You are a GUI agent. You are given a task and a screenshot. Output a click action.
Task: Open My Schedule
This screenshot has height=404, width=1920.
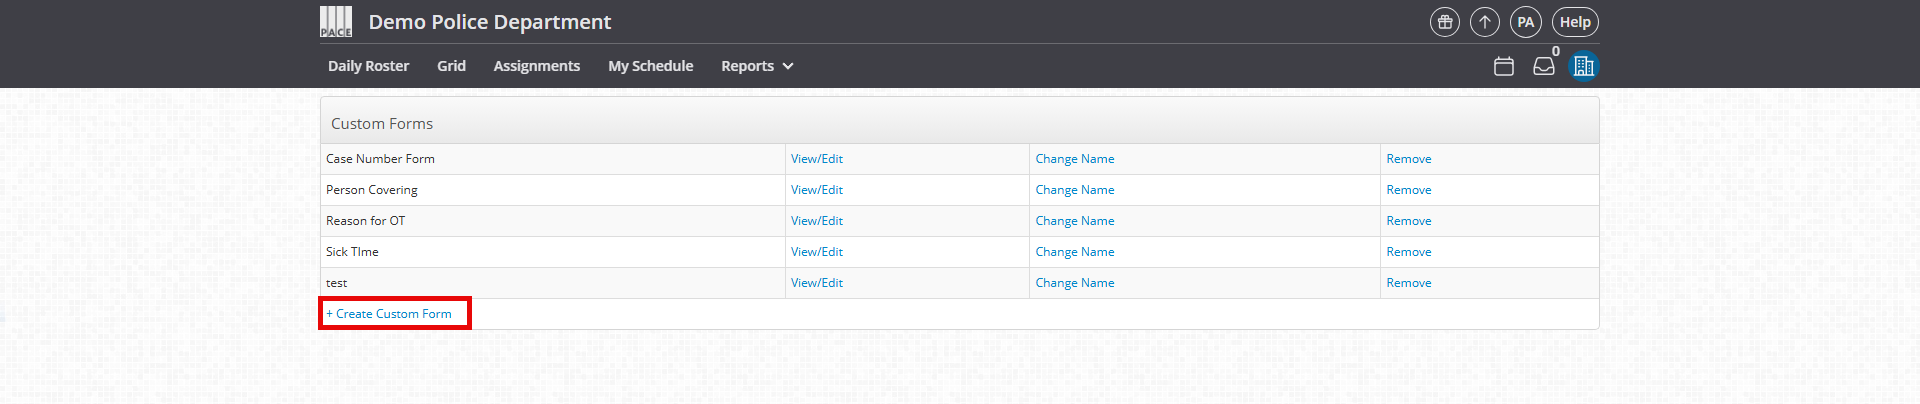[x=650, y=66]
